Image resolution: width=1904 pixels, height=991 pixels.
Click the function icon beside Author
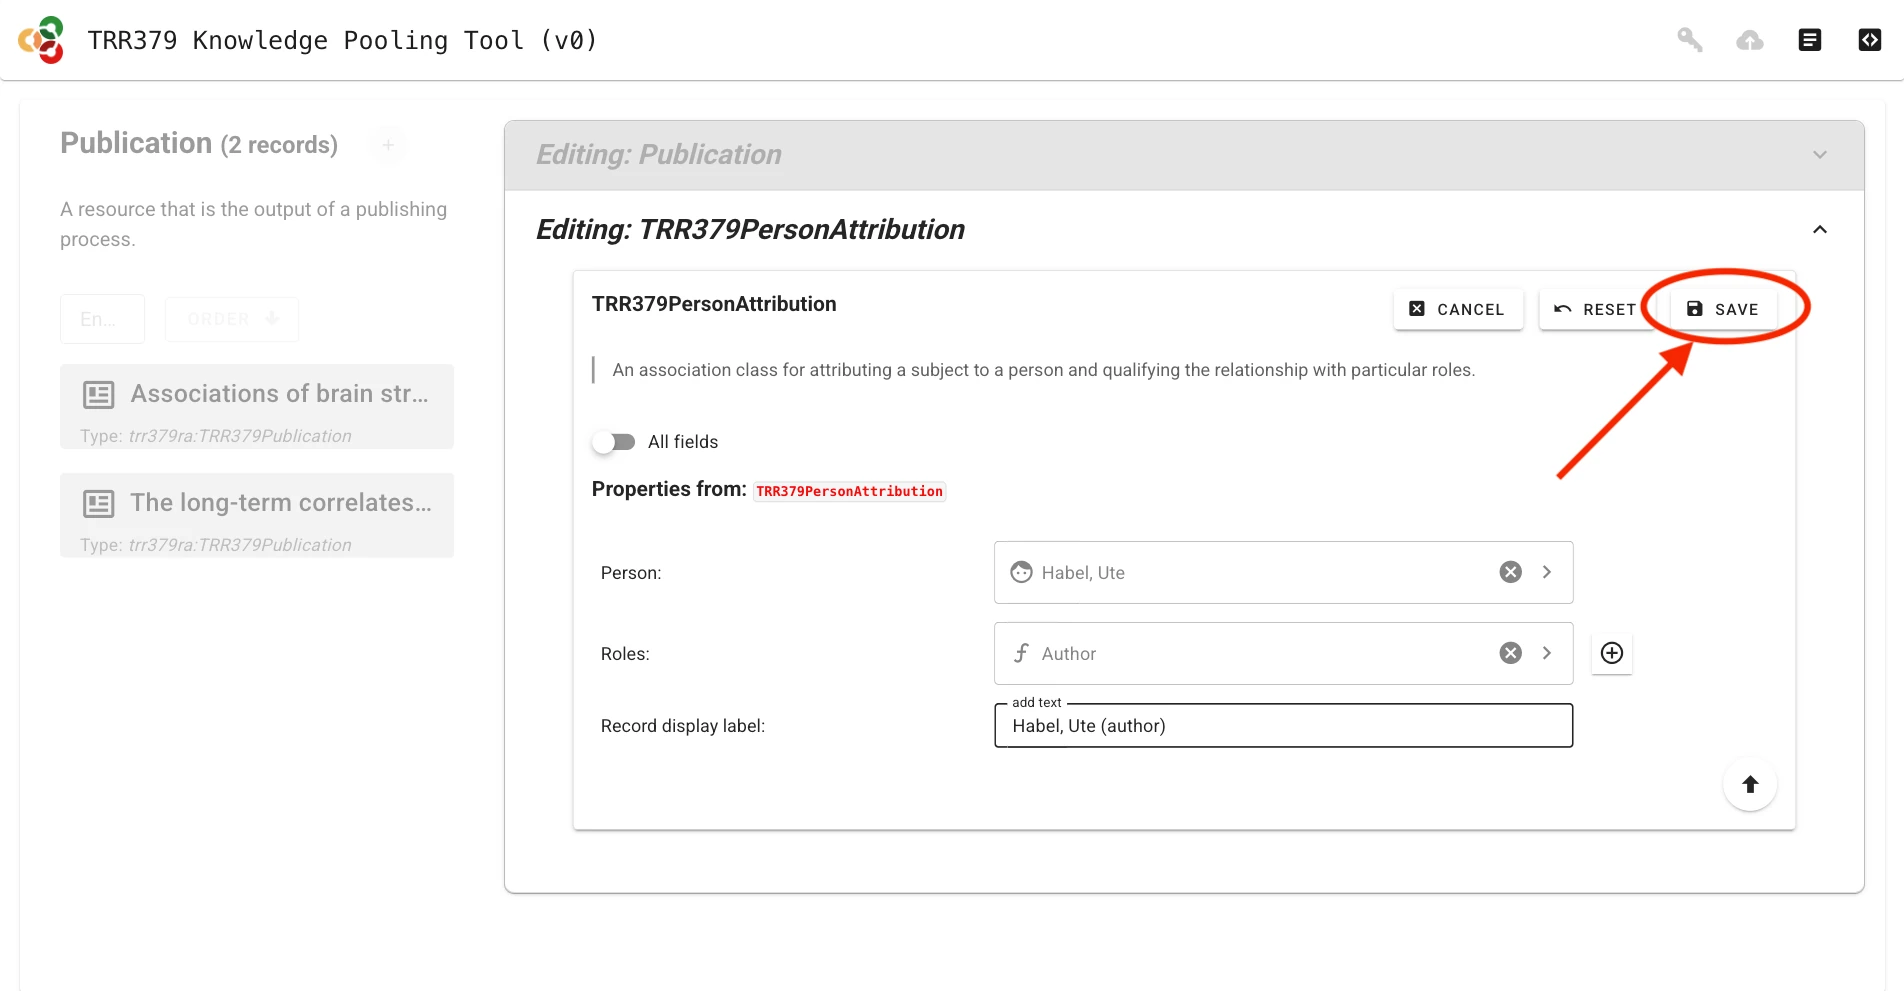click(1021, 653)
